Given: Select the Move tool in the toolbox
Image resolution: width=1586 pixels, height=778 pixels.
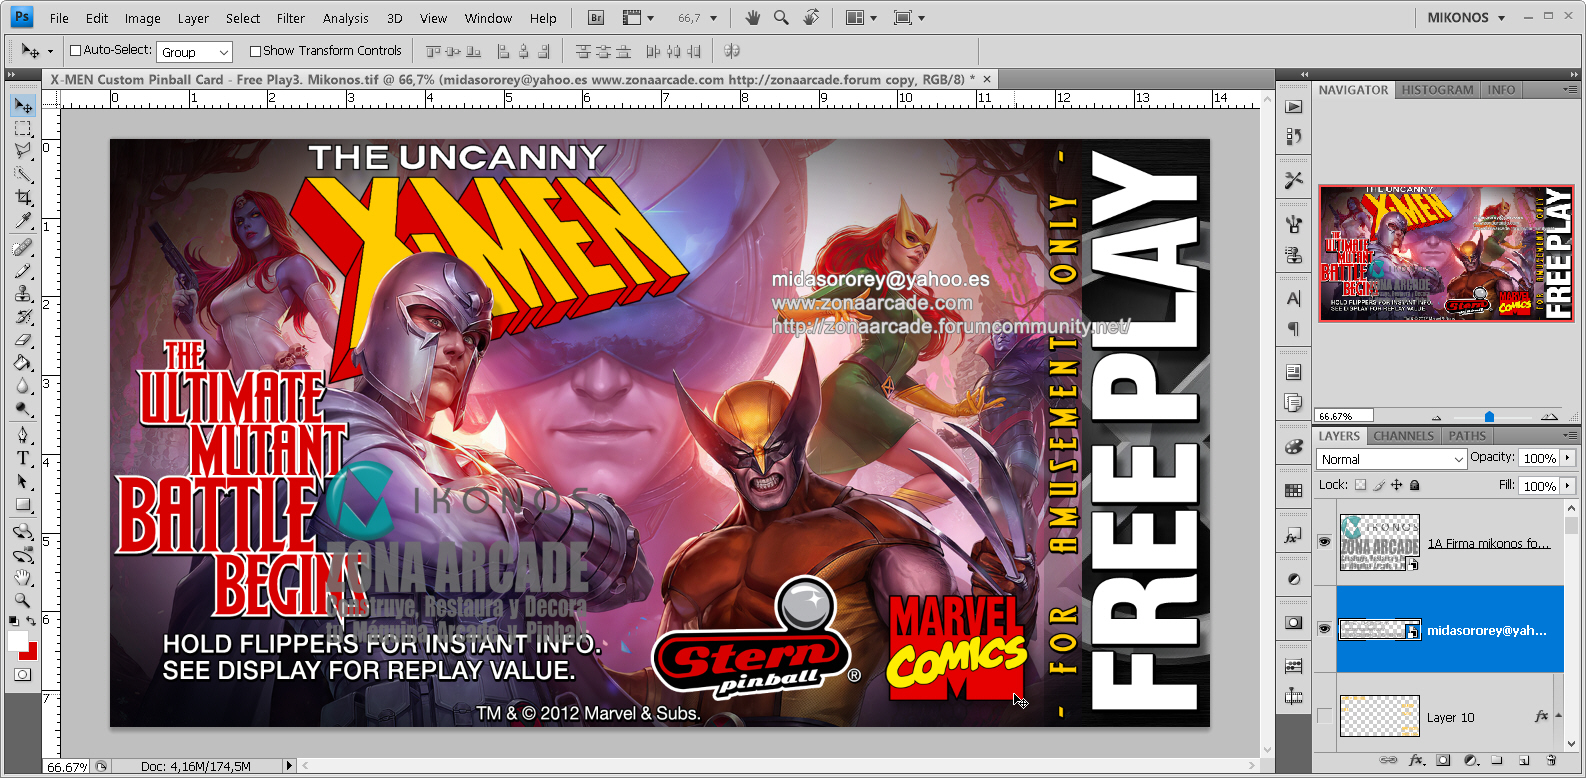Looking at the screenshot, I should click(23, 106).
